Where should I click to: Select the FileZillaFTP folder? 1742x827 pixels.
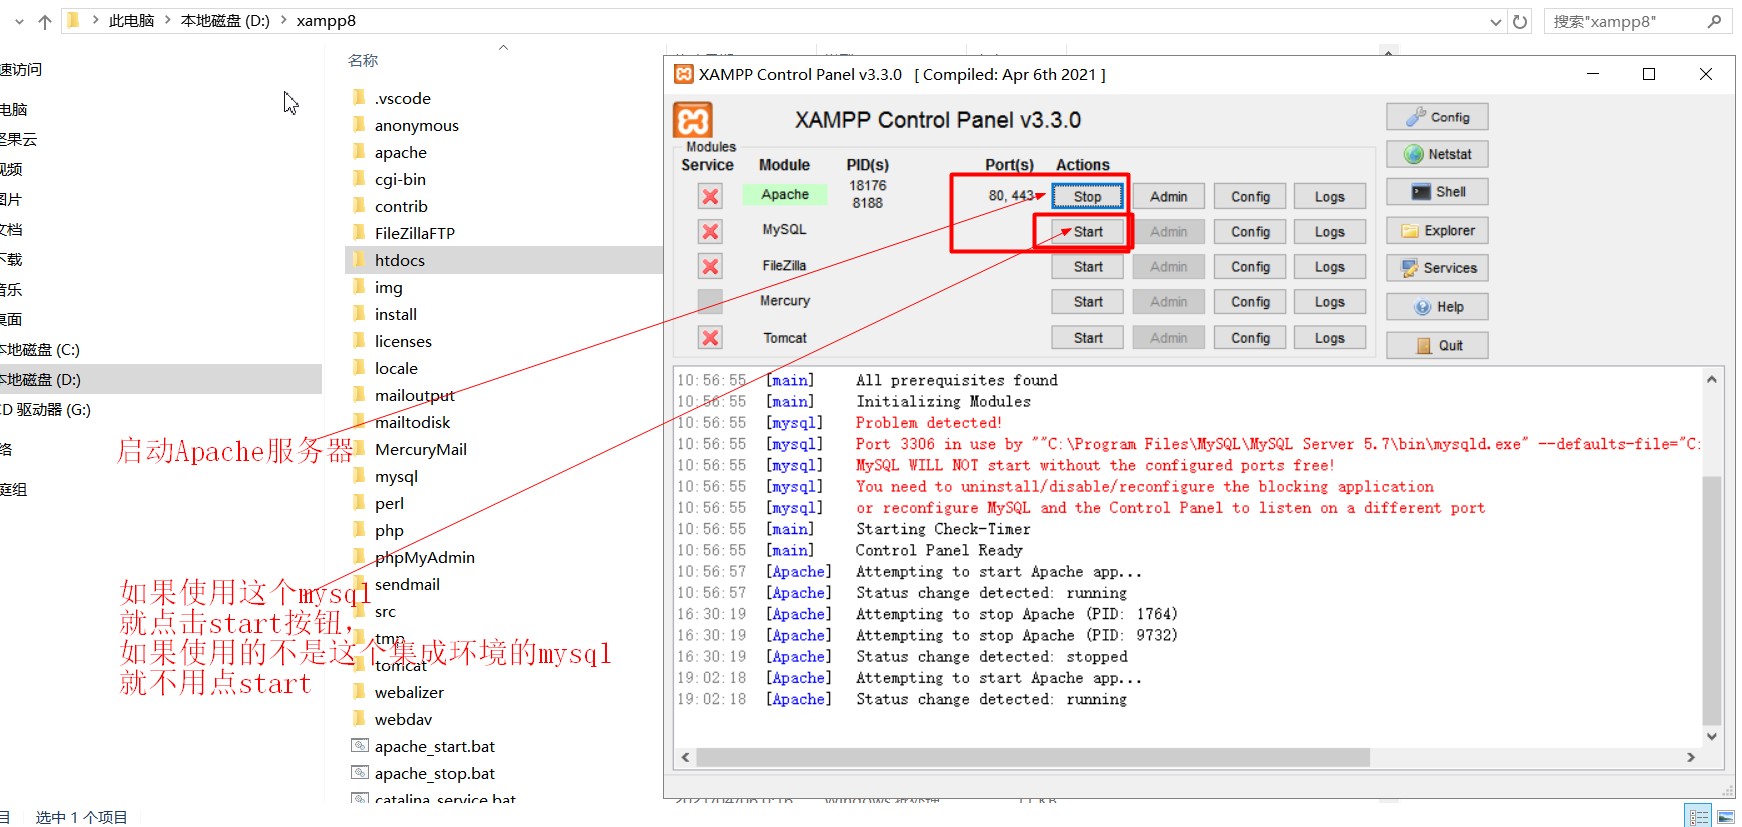coord(415,234)
